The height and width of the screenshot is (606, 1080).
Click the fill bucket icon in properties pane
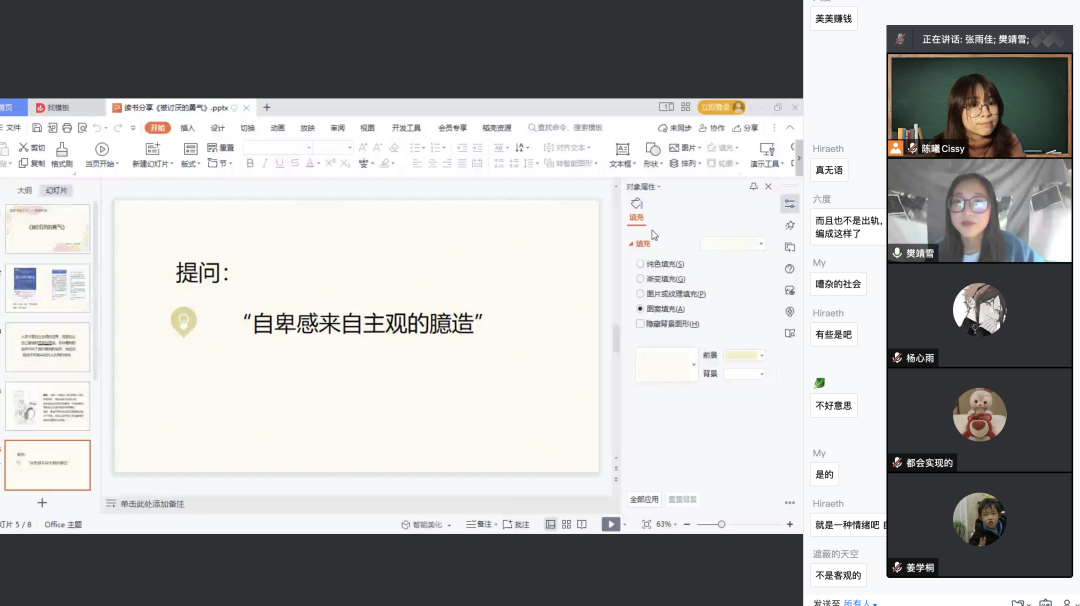tap(636, 203)
